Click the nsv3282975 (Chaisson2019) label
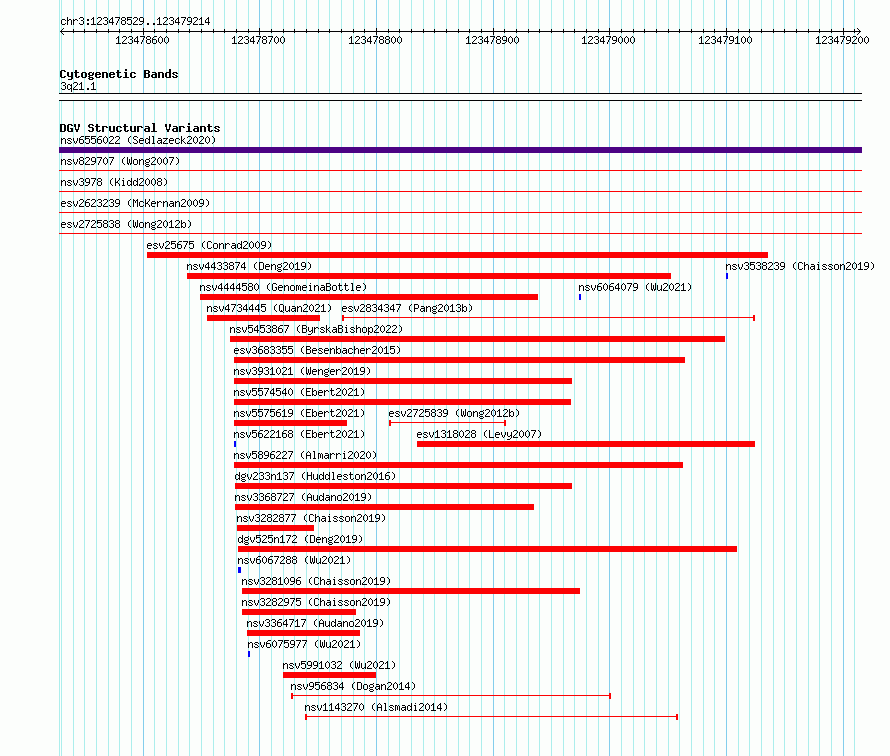This screenshot has width=890, height=756. click(316, 602)
